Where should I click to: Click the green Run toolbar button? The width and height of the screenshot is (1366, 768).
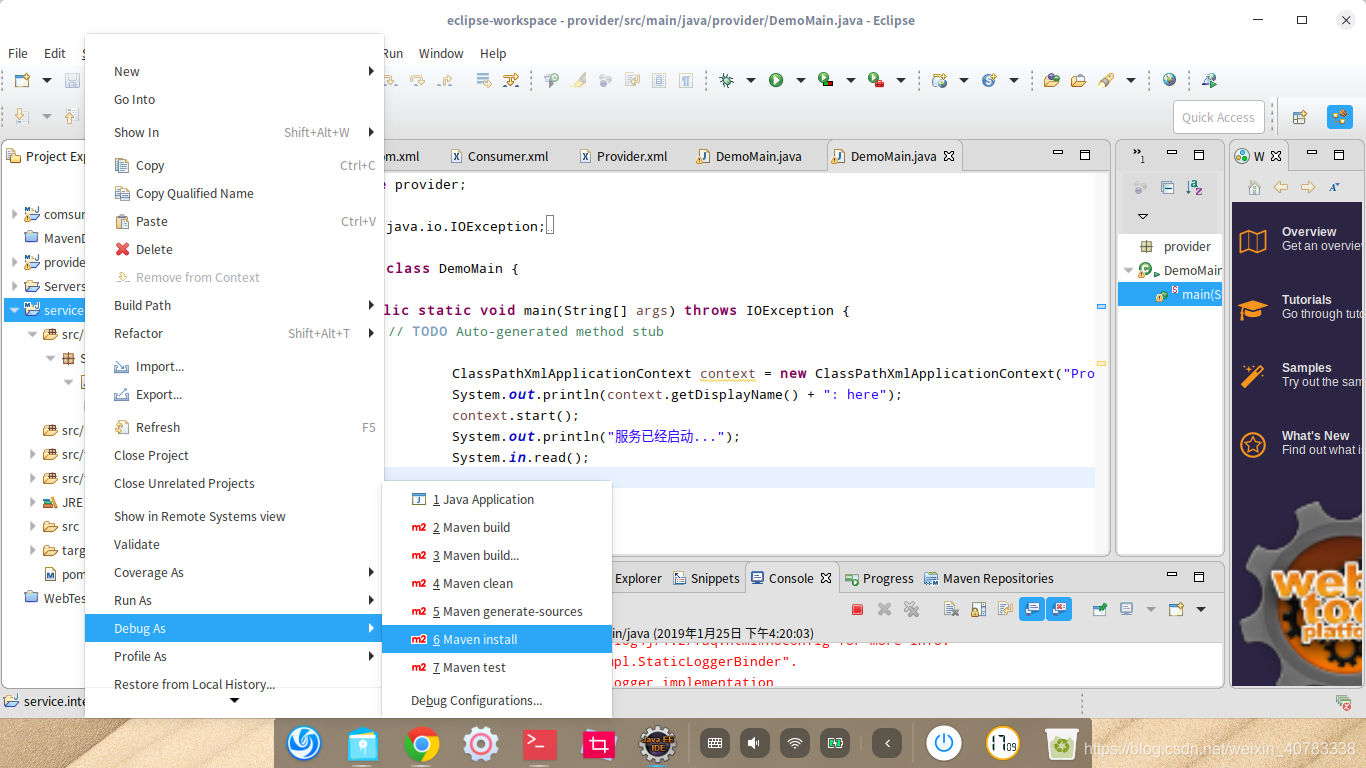pos(776,80)
